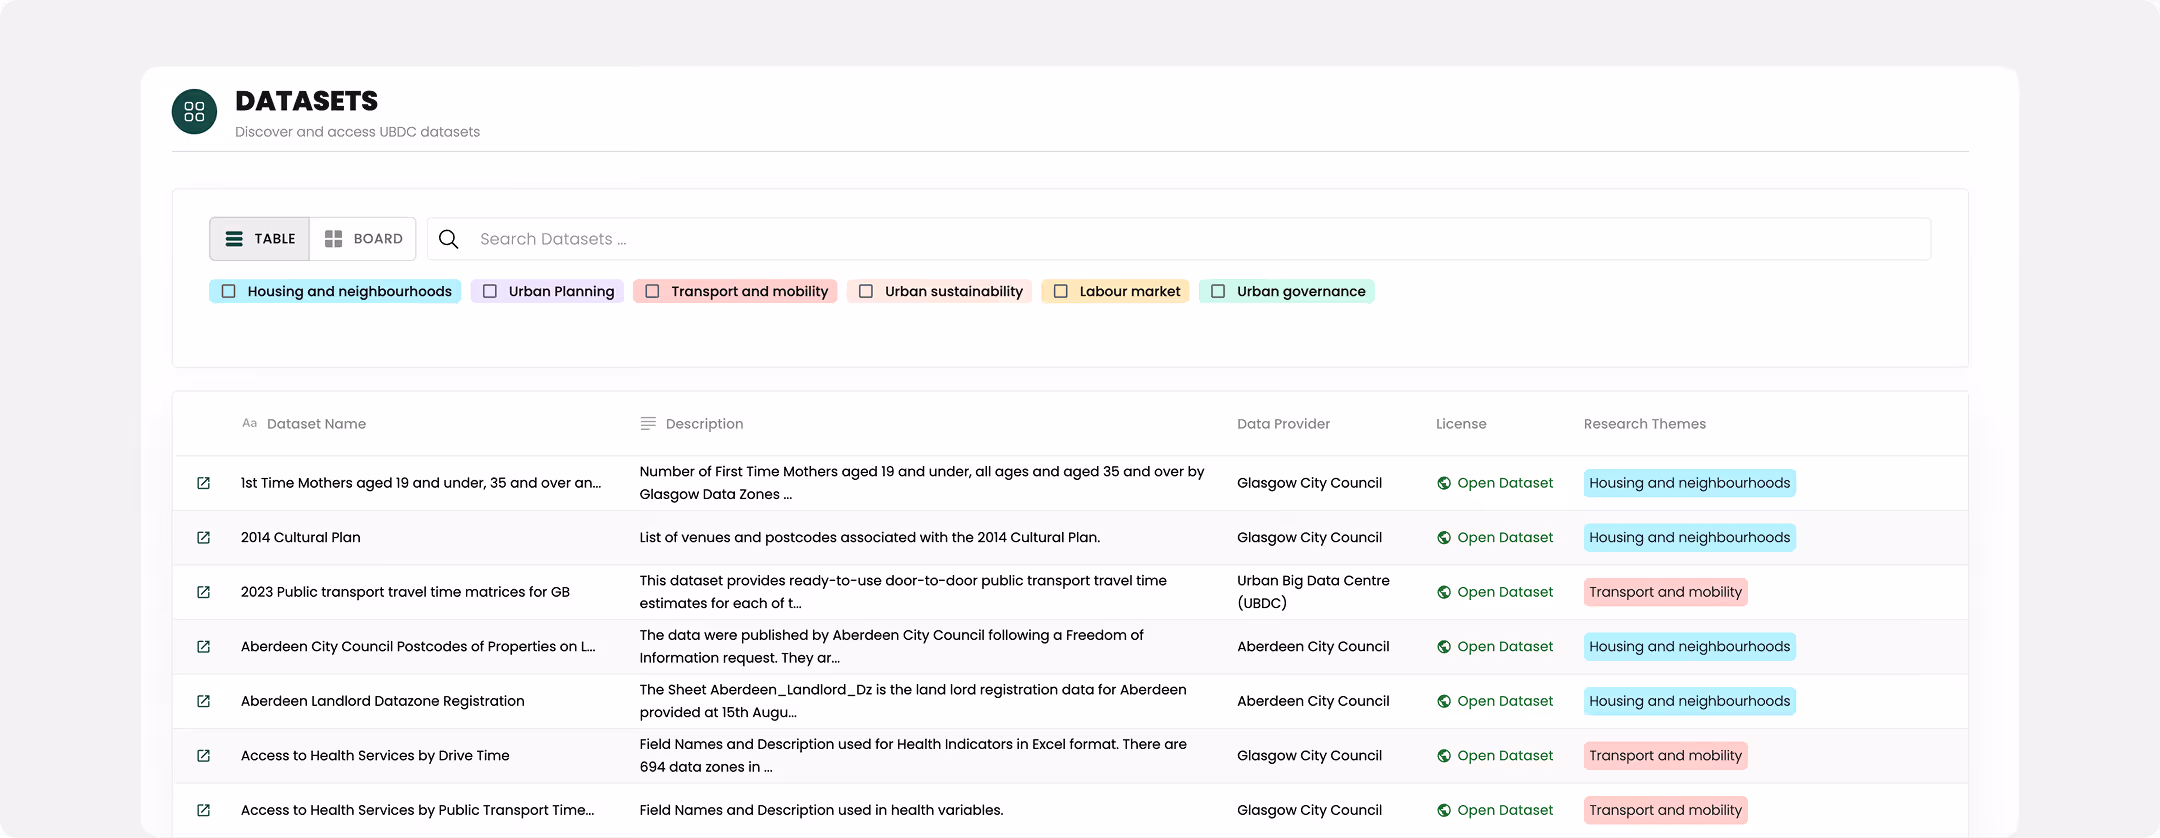Image resolution: width=2160 pixels, height=838 pixels.
Task: Click the Datasets grid logo icon
Action: tap(194, 112)
